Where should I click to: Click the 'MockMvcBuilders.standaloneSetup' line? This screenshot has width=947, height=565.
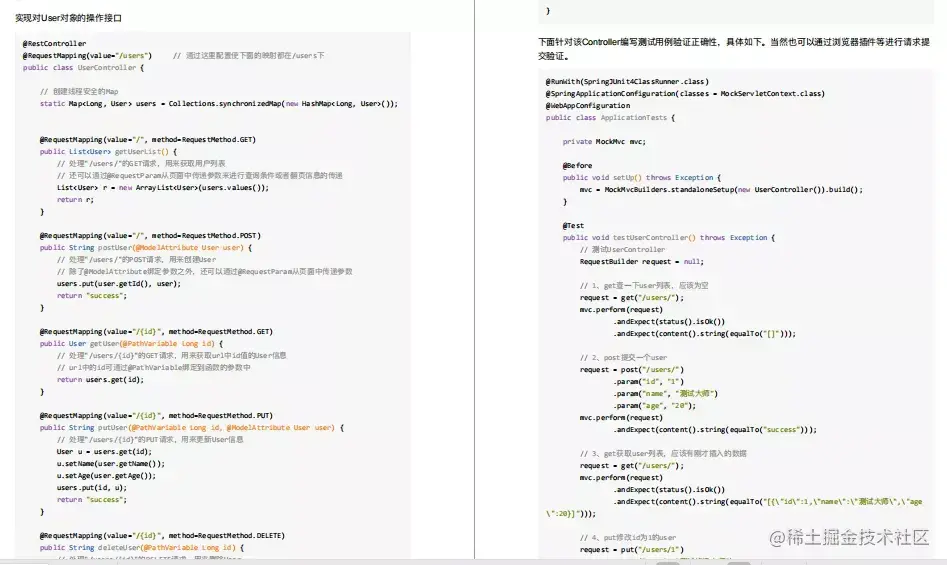click(x=721, y=190)
